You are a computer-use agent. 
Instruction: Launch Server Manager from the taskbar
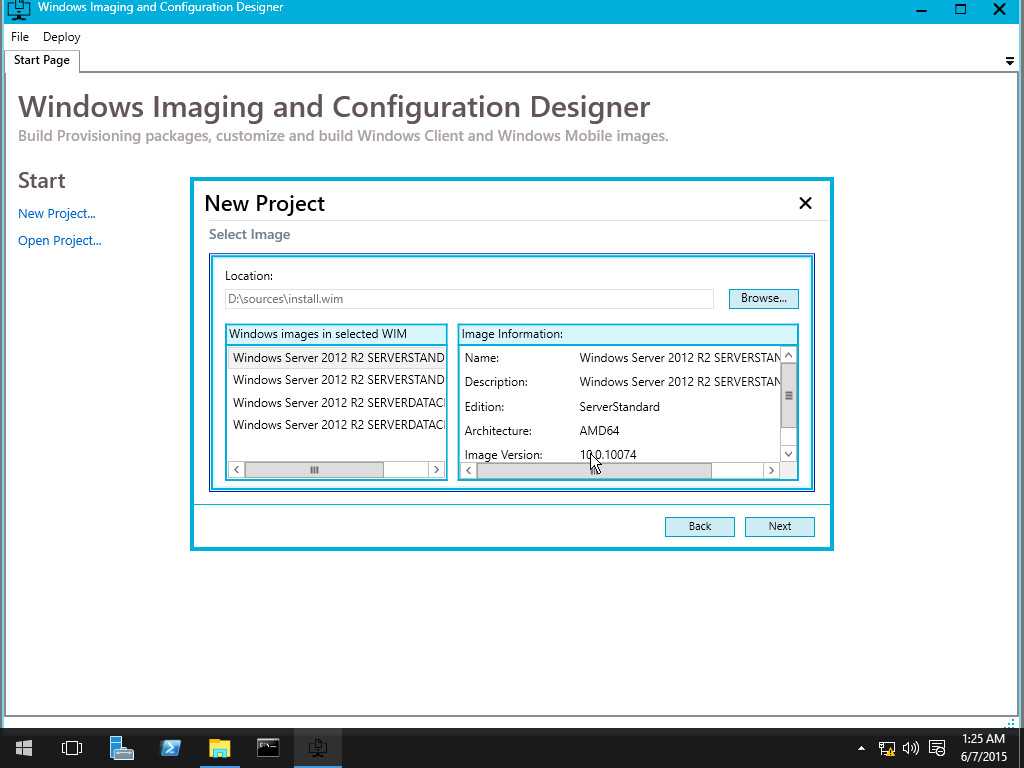pos(122,748)
